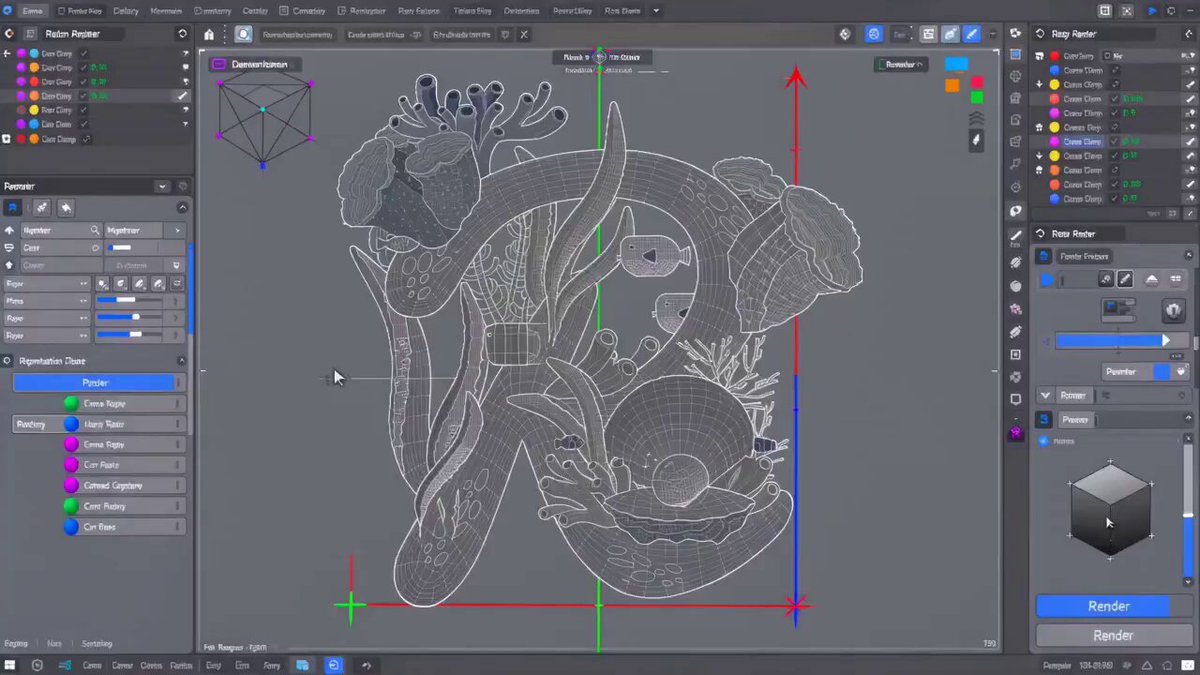Select the blue brush icon atop the viewport
This screenshot has height=675, width=1200.
pyautogui.click(x=971, y=34)
